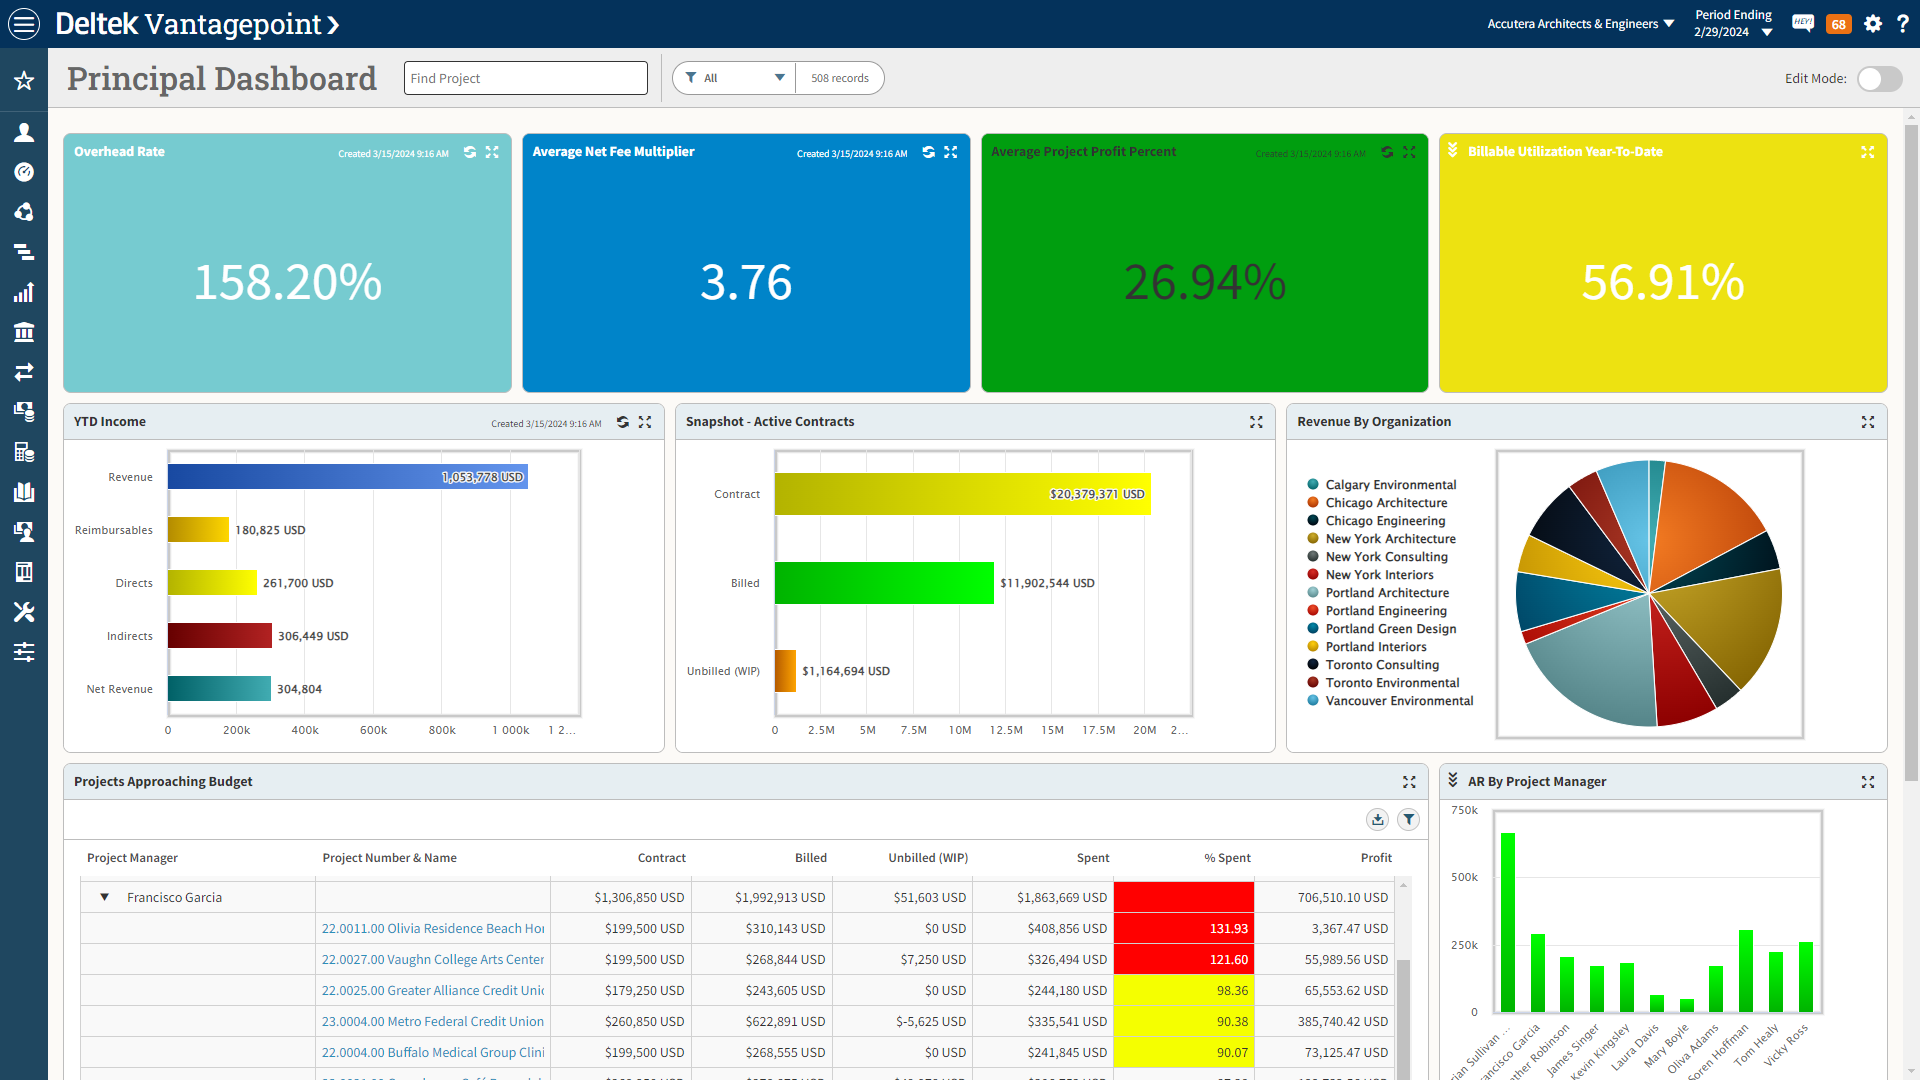
Task: Download Projects Approaching Budget grid data
Action: tap(1377, 820)
